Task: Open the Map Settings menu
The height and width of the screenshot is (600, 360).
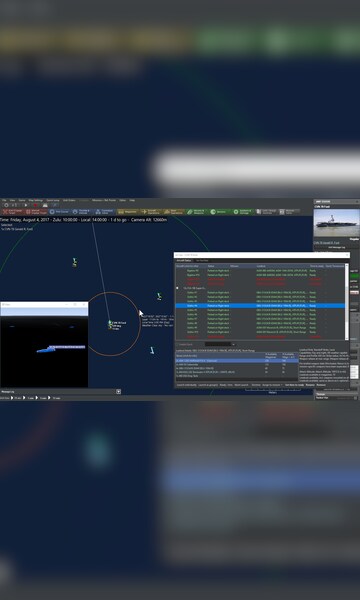Action: pos(36,200)
